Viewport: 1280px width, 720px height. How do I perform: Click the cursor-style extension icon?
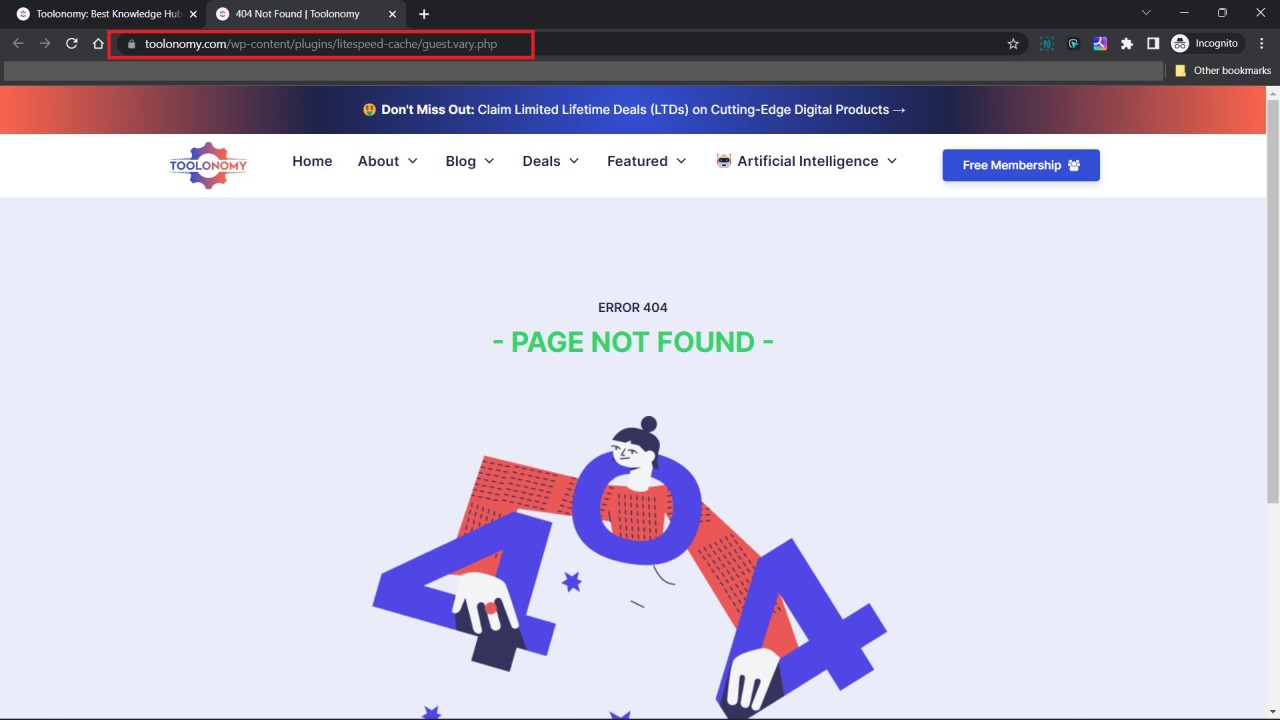(1073, 43)
